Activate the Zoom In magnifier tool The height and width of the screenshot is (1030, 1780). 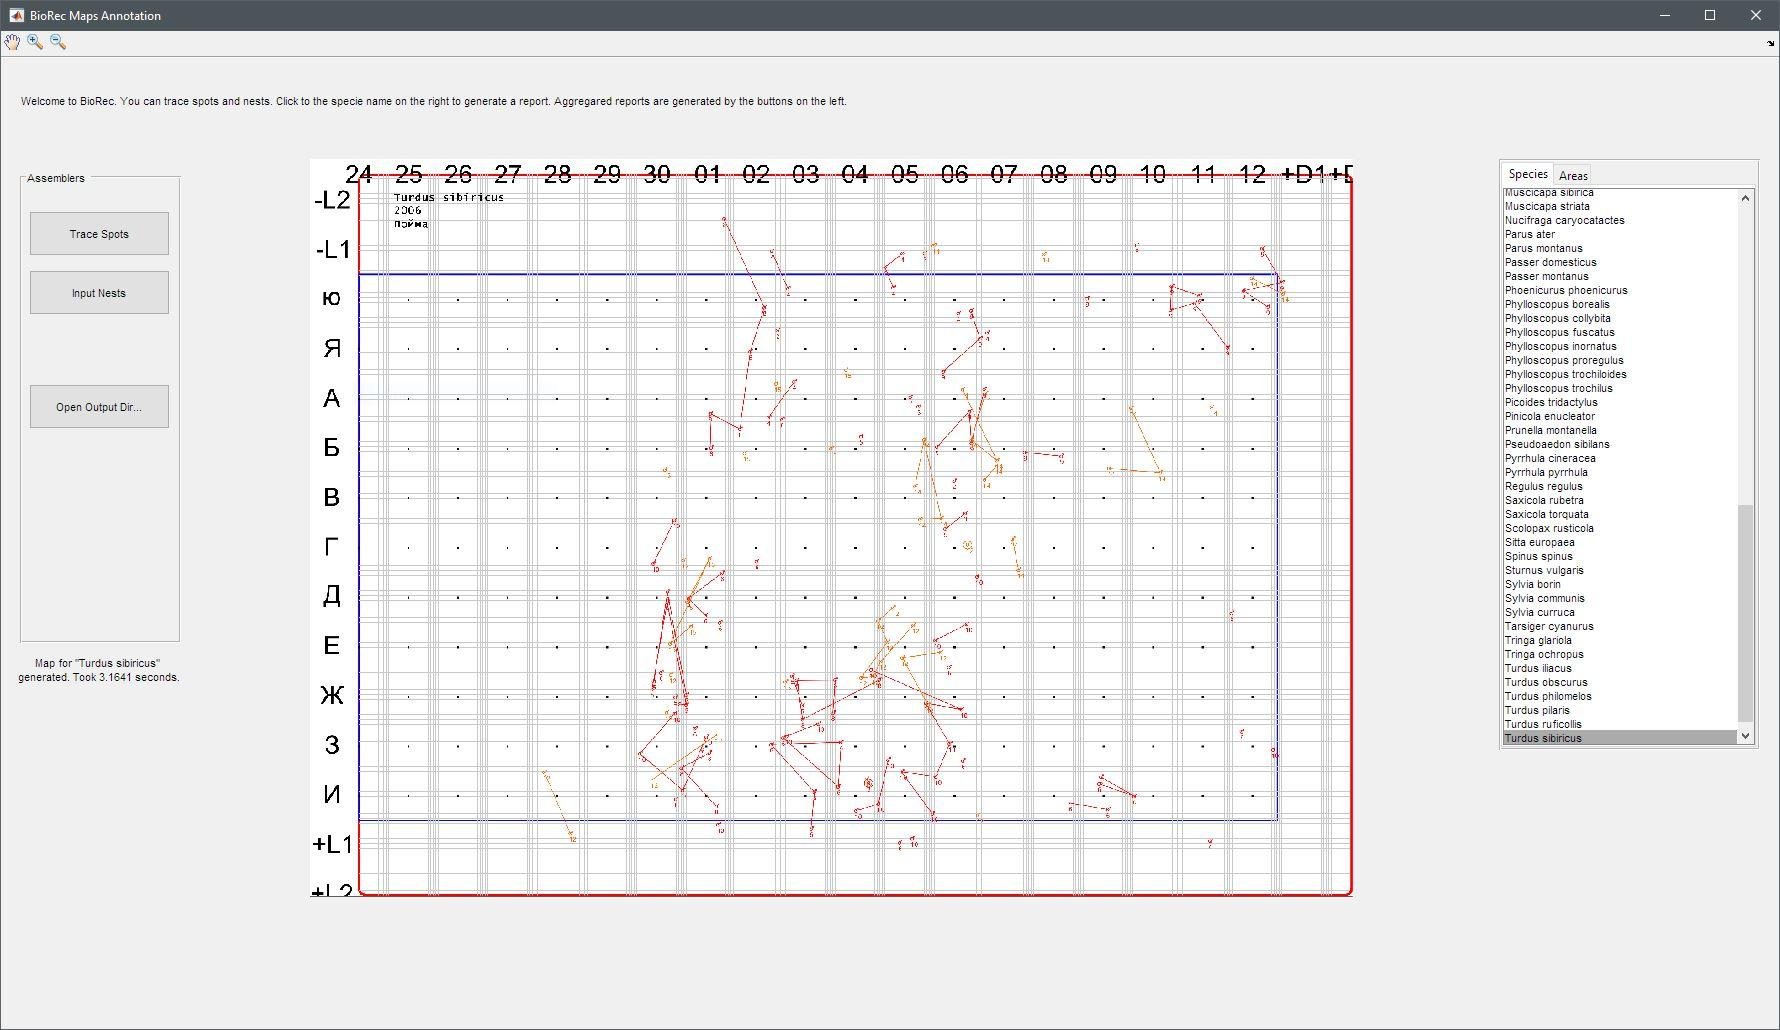35,42
